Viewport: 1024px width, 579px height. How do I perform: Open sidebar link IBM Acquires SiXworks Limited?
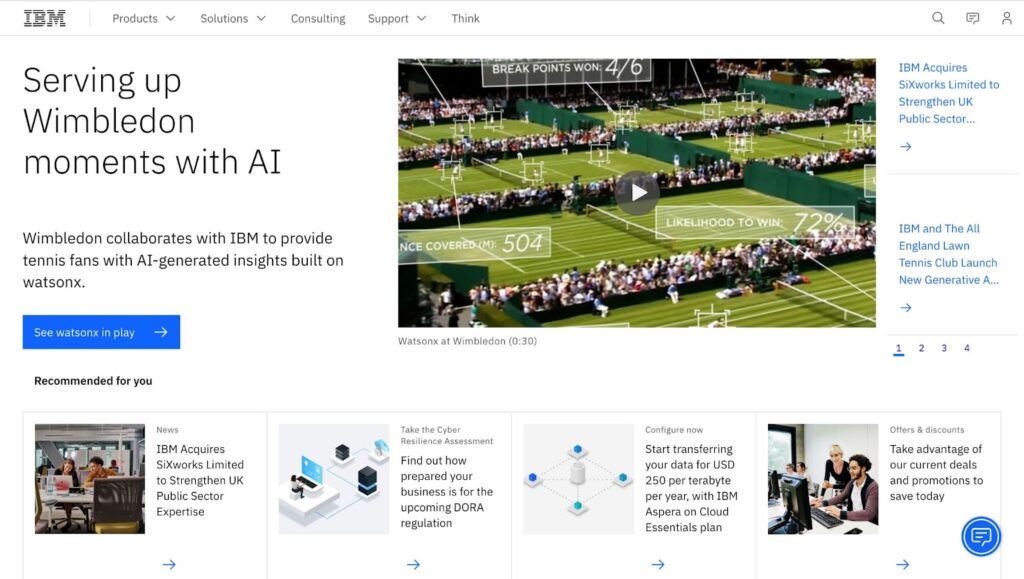[x=949, y=93]
